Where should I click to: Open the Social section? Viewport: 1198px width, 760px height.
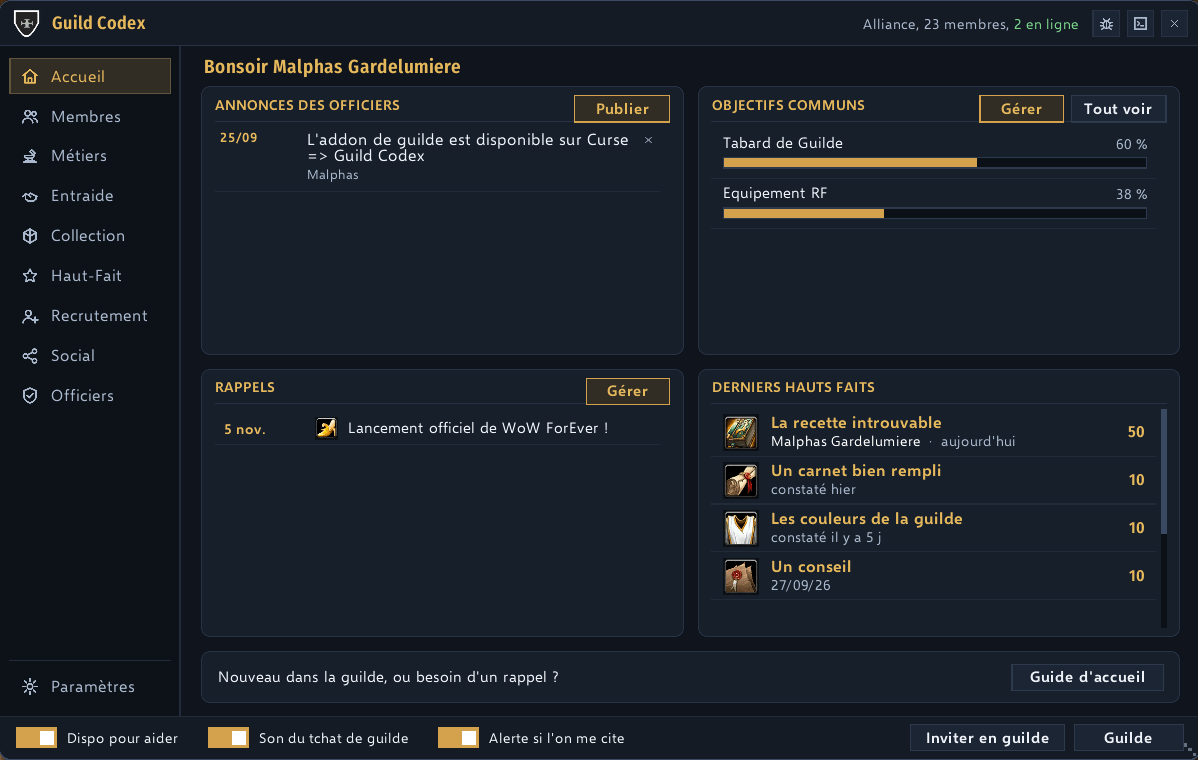90,356
